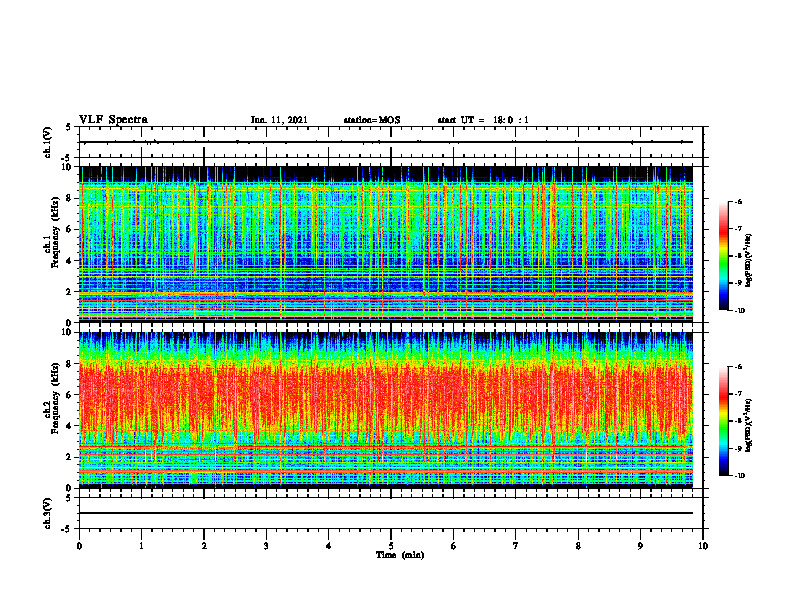Click time axis tick label "8"
The width and height of the screenshot is (792, 612).
[578, 546]
